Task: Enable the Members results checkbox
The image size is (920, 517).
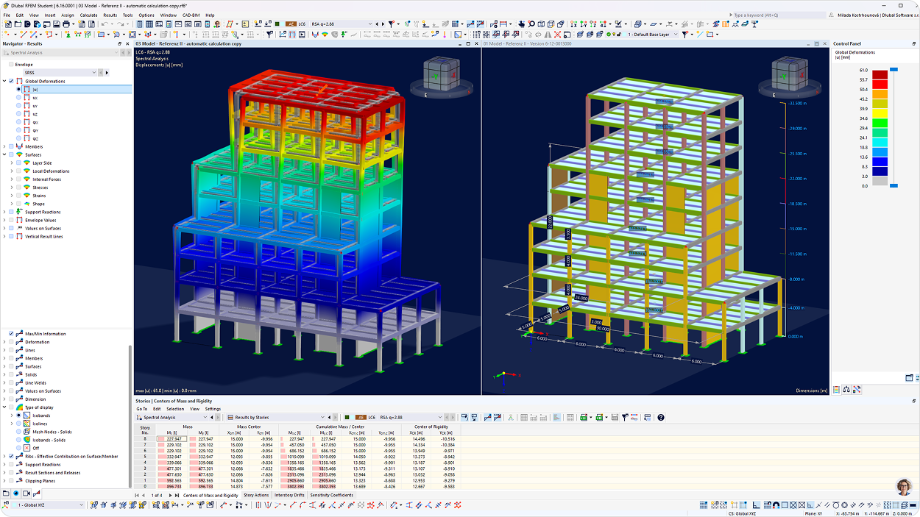Action: 11,147
